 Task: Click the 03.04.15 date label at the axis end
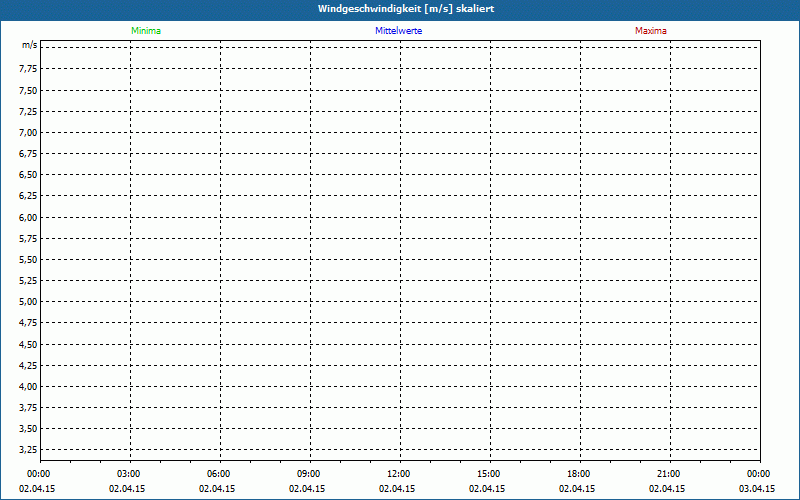[x=757, y=489]
